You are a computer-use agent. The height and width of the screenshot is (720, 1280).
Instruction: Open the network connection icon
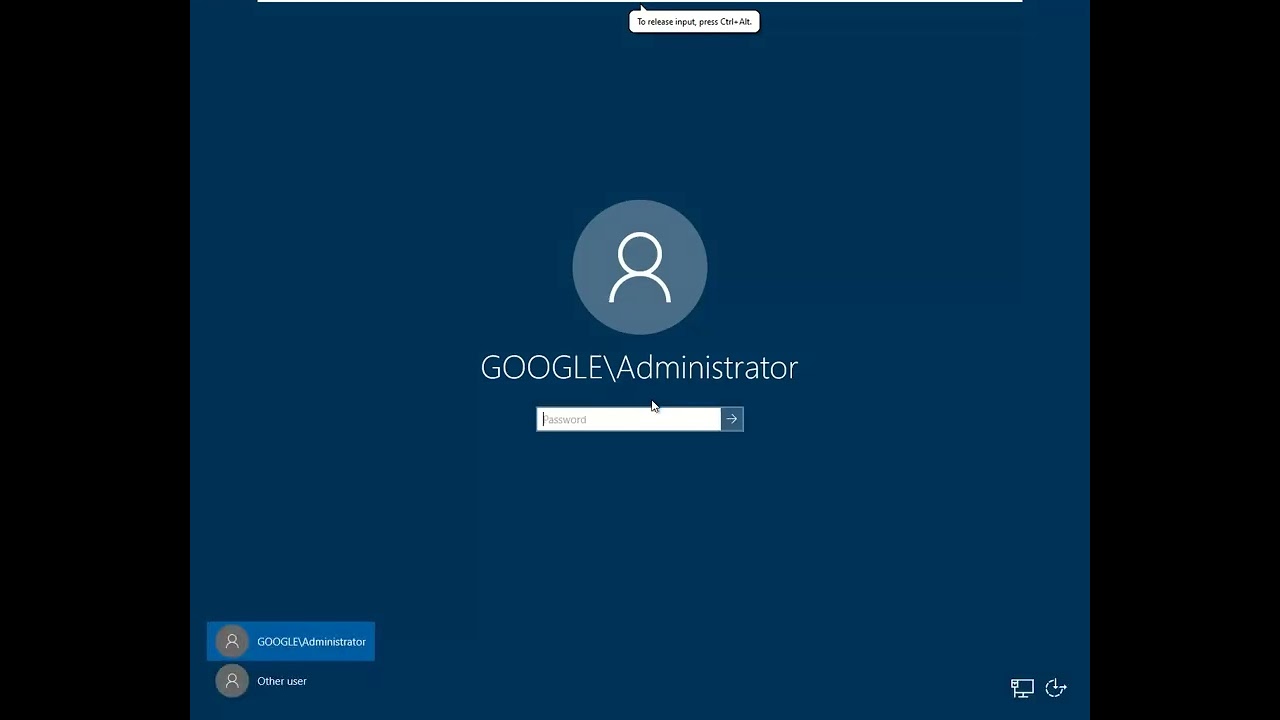[1022, 688]
